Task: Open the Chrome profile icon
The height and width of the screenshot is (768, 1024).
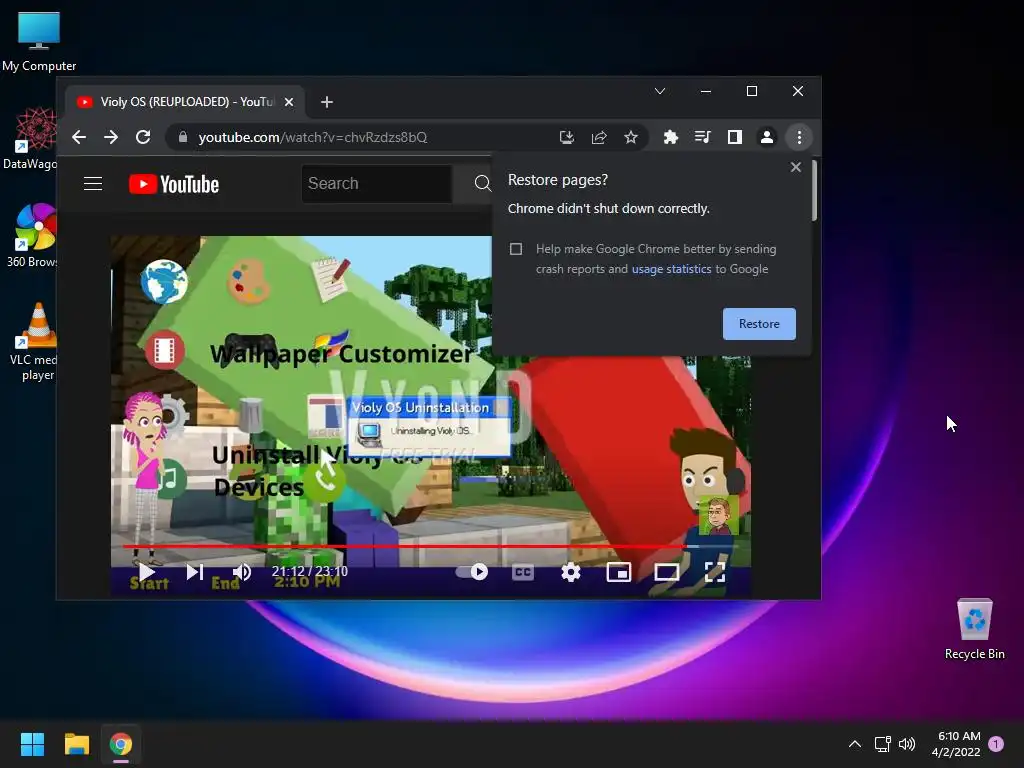Action: (767, 137)
